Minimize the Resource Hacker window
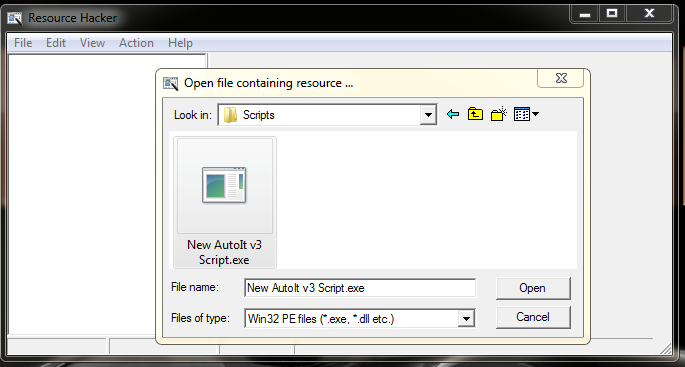 click(x=585, y=14)
